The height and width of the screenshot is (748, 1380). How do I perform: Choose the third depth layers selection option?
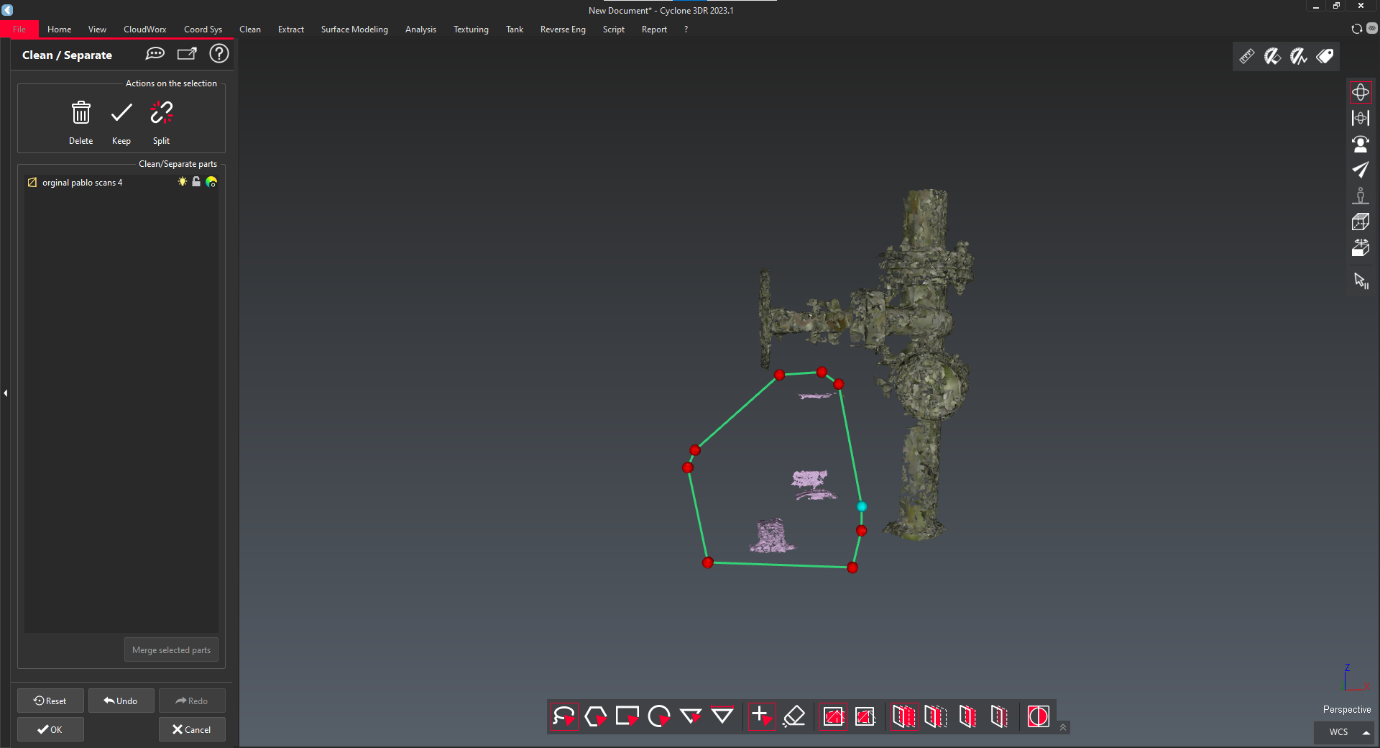click(967, 716)
